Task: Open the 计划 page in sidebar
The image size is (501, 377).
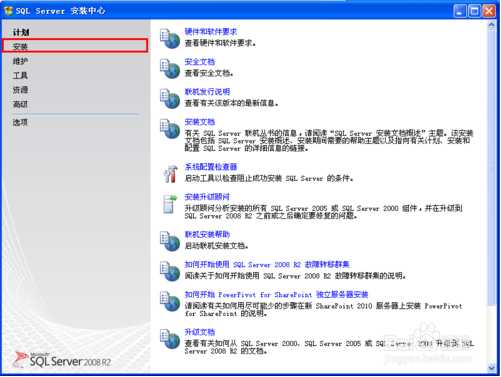Action: pyautogui.click(x=21, y=32)
